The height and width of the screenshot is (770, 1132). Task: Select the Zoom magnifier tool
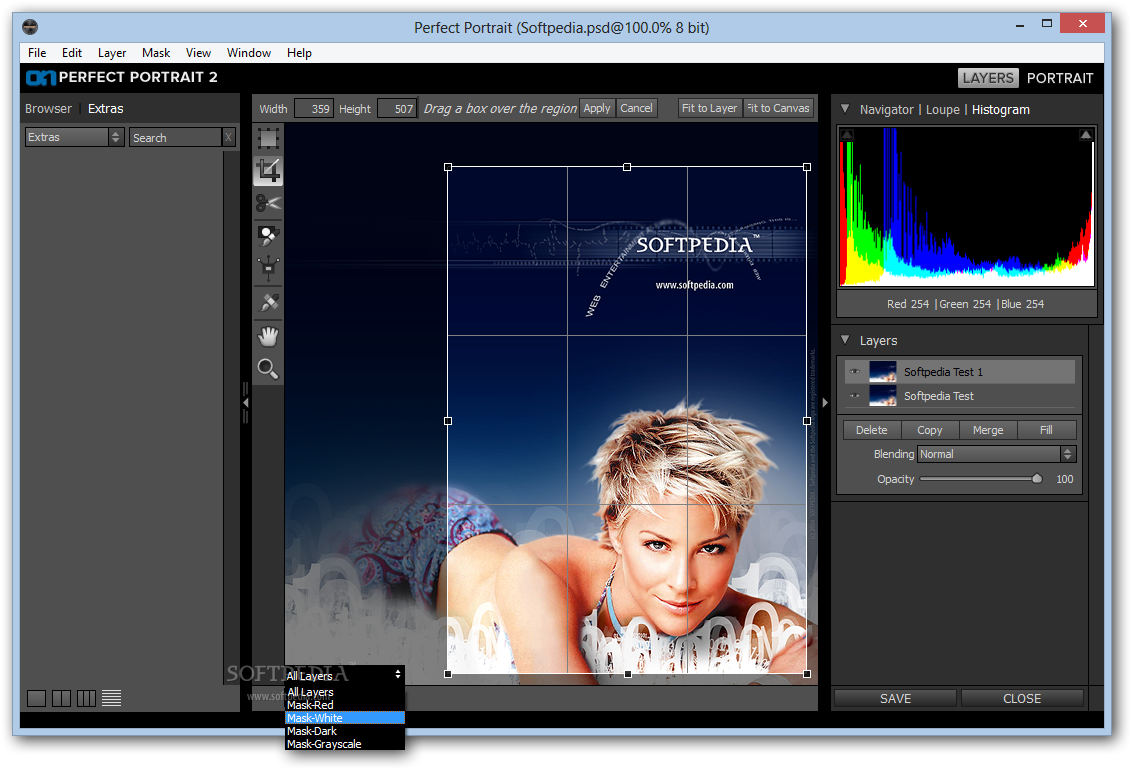tap(268, 369)
